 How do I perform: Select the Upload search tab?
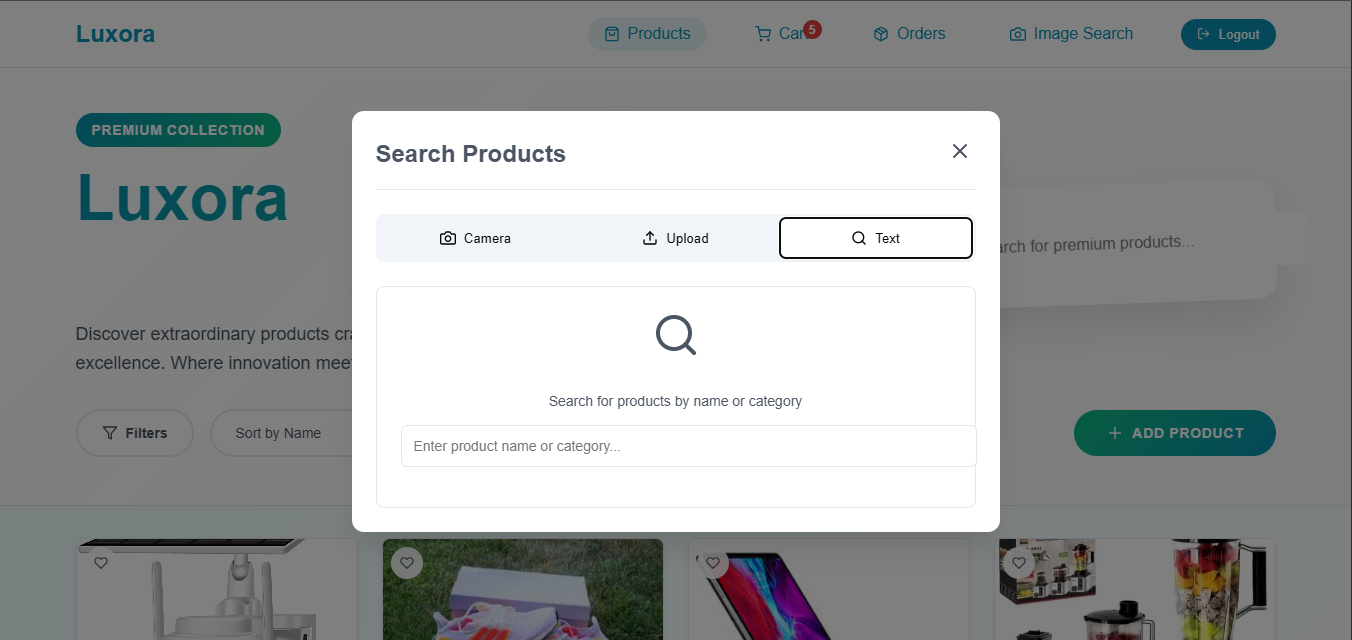pos(675,238)
